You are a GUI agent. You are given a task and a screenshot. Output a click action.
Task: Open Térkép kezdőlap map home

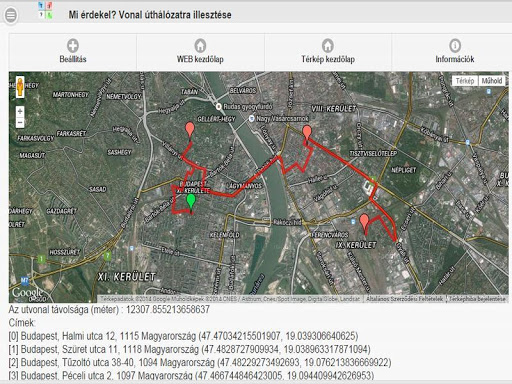[328, 51]
